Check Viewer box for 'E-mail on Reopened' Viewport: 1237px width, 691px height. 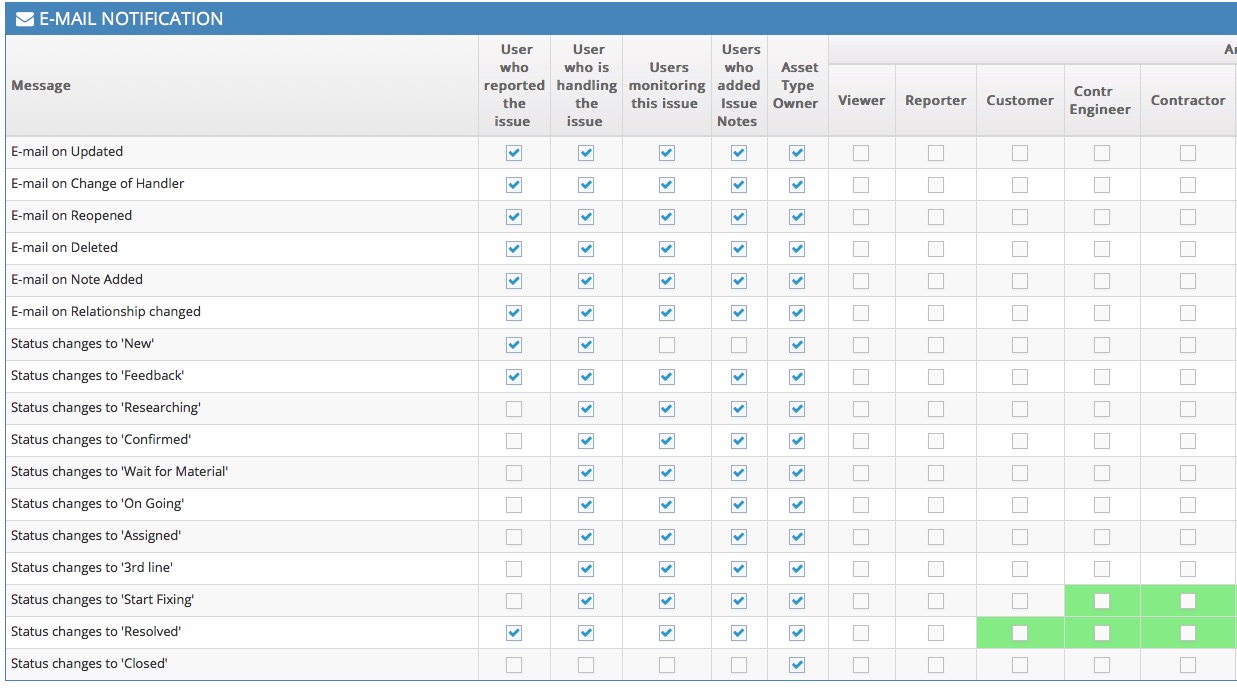click(861, 217)
